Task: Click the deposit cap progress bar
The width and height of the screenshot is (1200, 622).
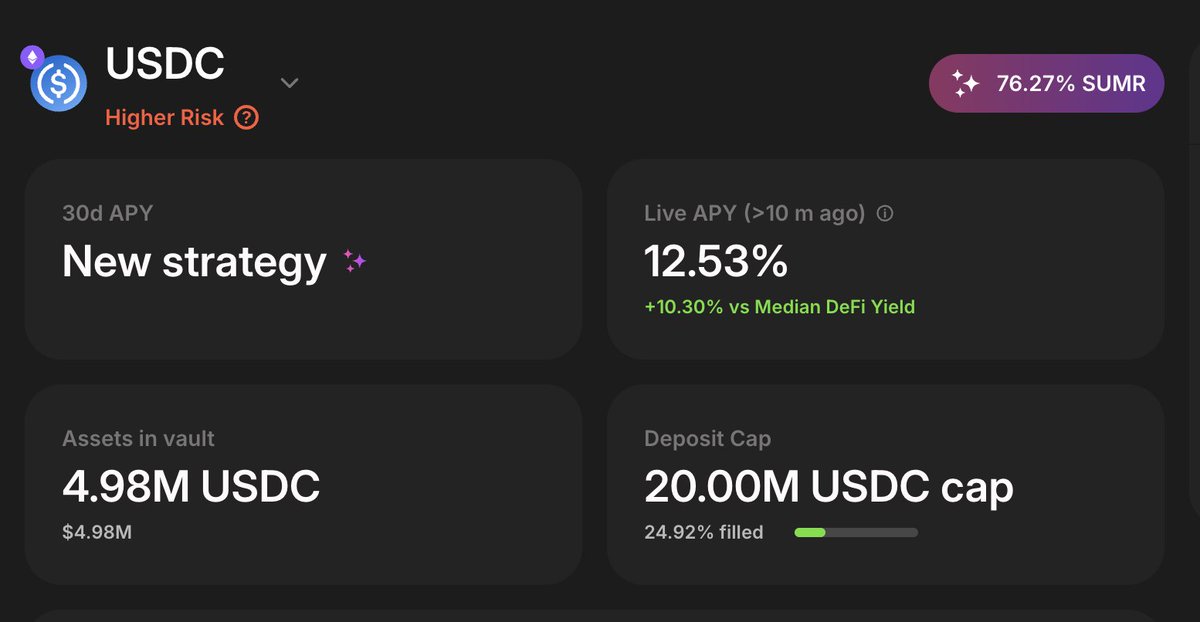Action: point(856,533)
